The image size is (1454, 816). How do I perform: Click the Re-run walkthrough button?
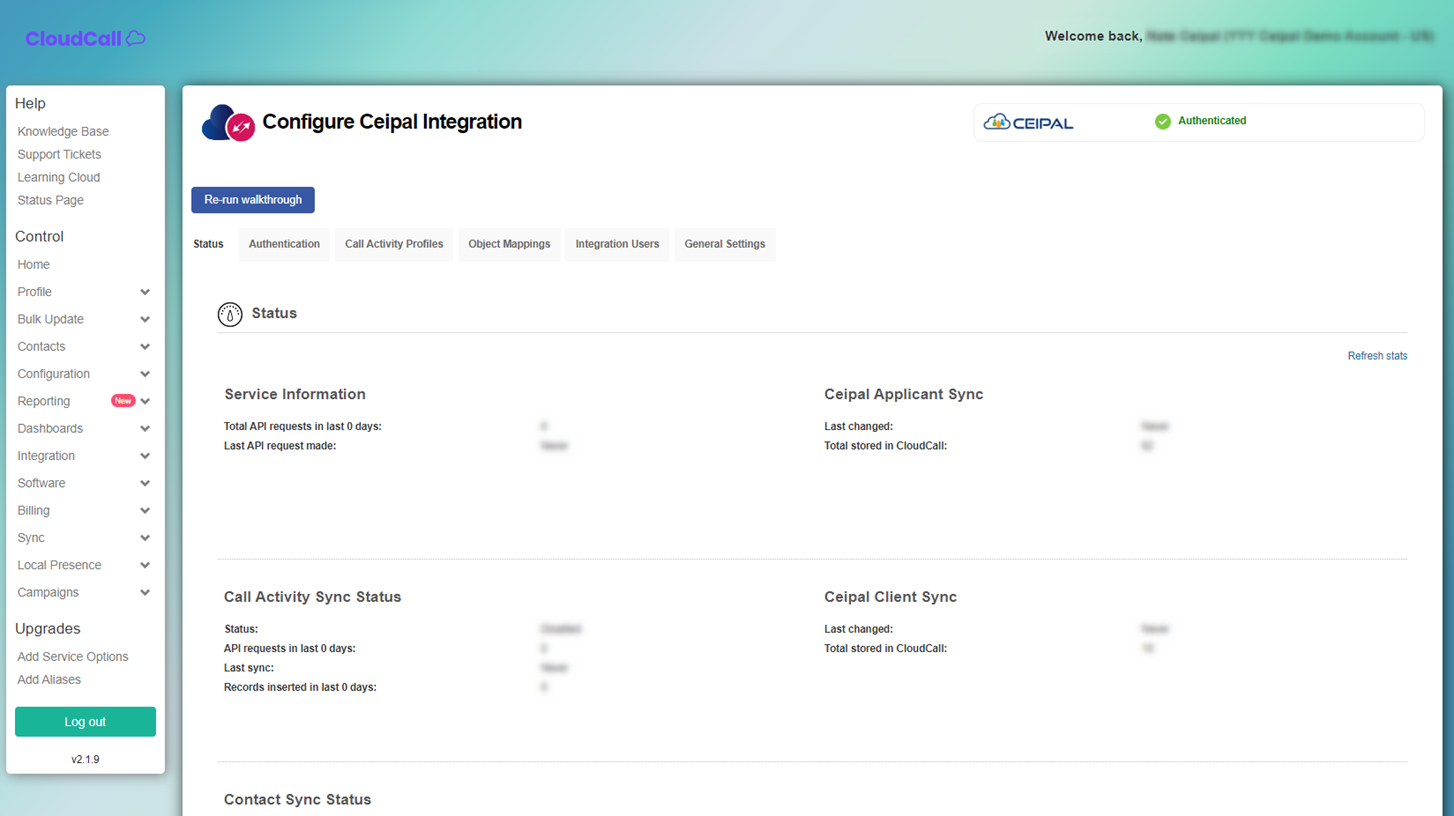pyautogui.click(x=253, y=200)
